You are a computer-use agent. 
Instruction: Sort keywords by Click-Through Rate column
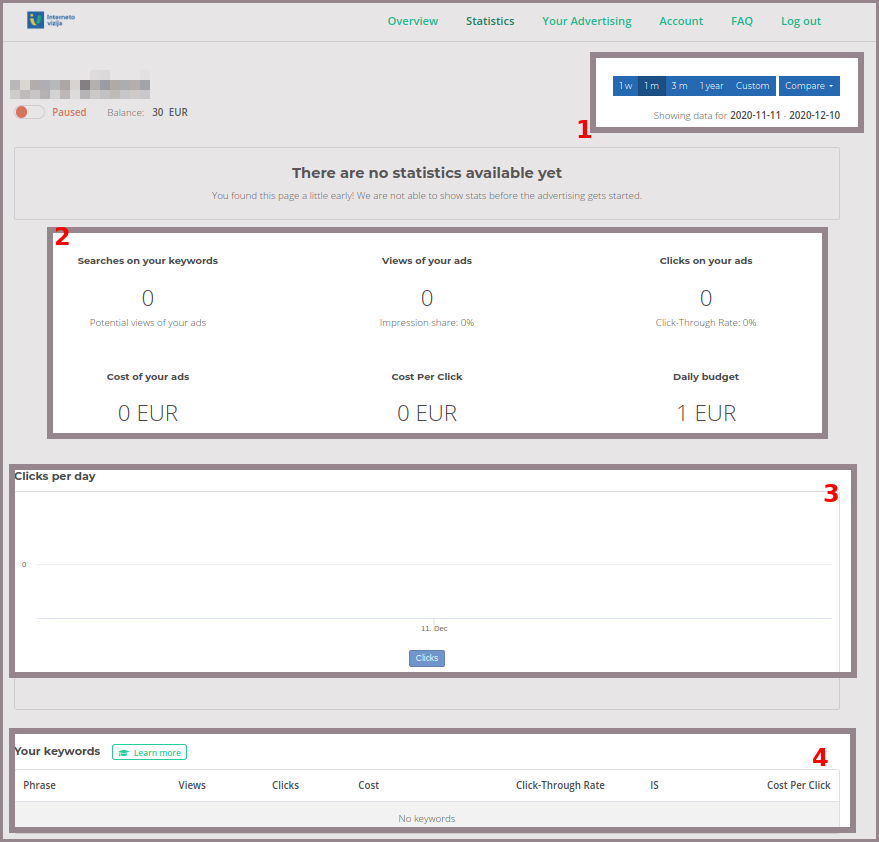point(560,785)
